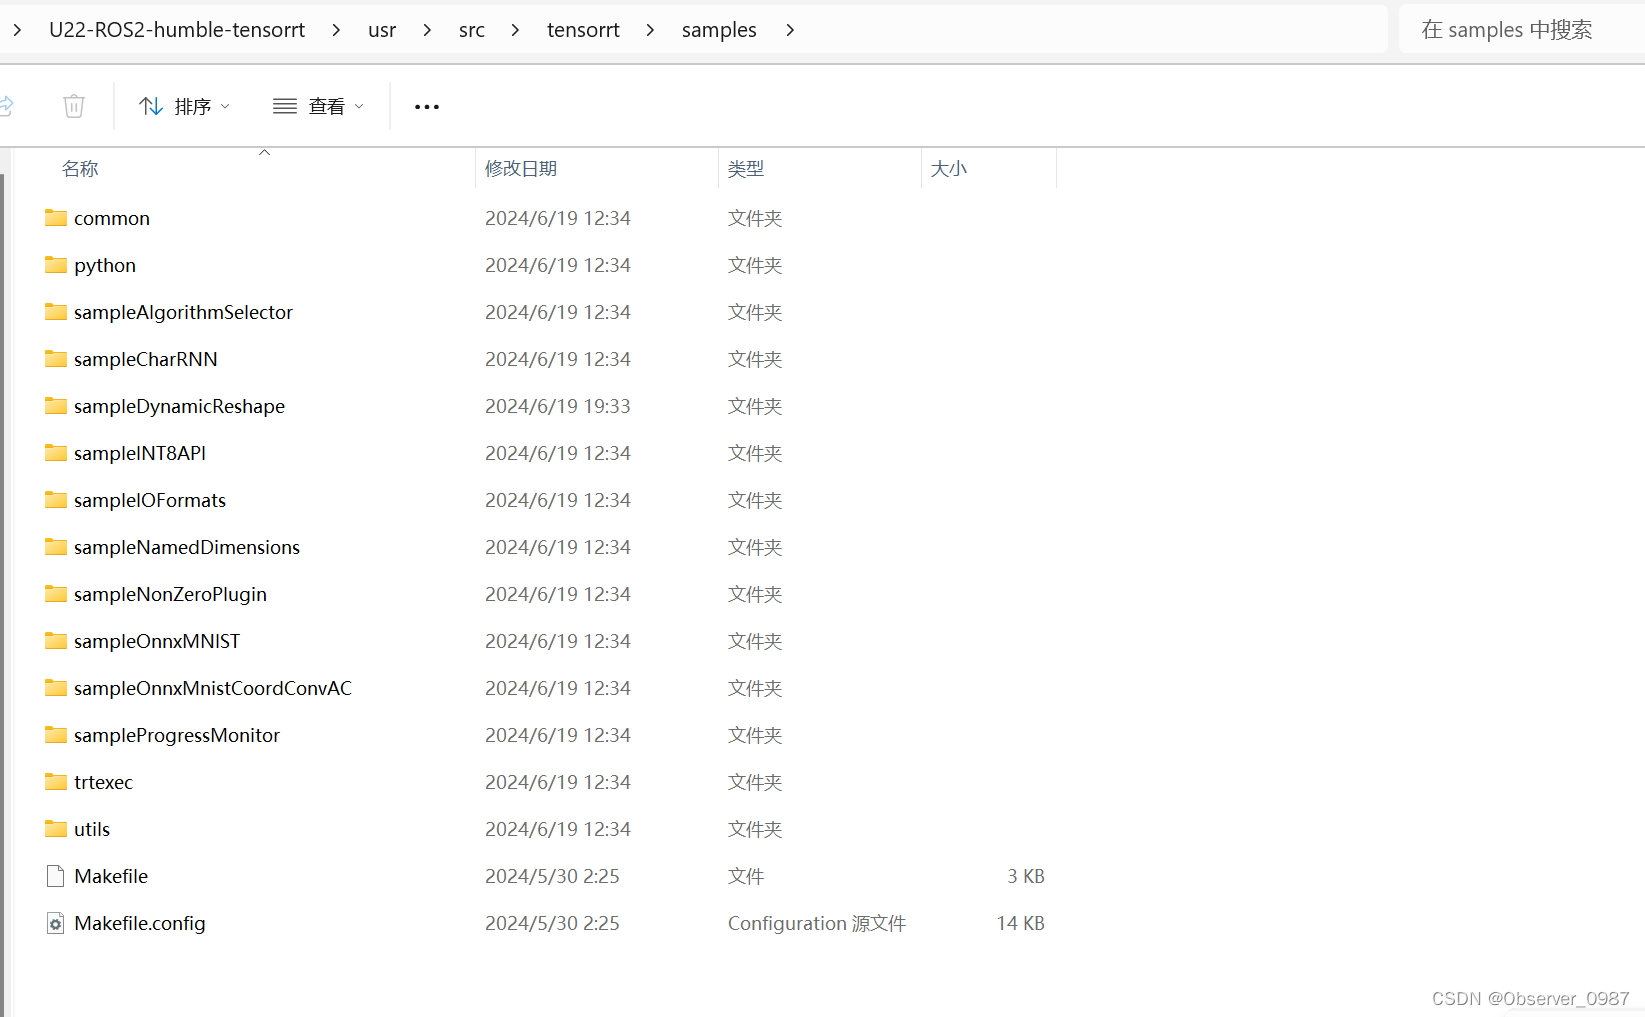Select the 'sampleINT8API' name text
Image resolution: width=1645 pixels, height=1017 pixels.
point(140,453)
